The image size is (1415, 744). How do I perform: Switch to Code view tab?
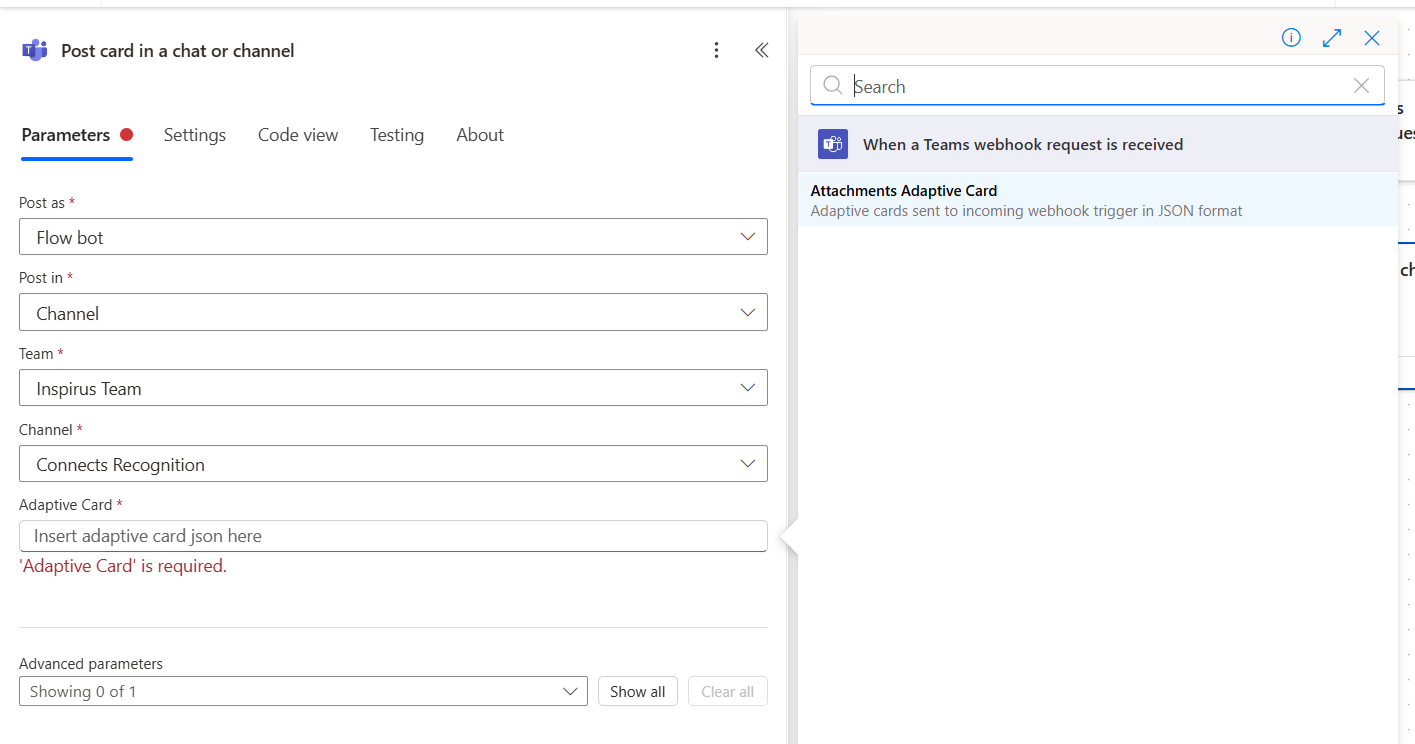click(298, 135)
